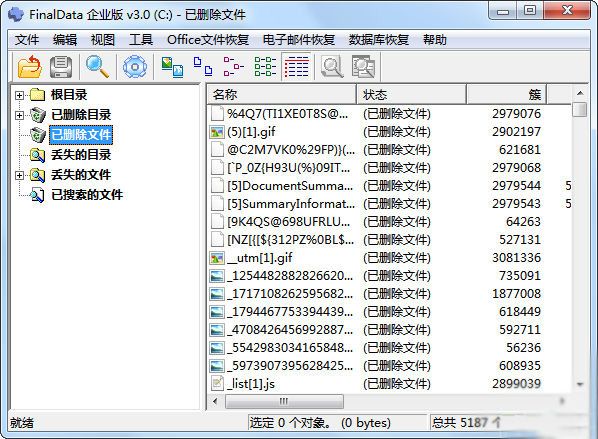This screenshot has width=598, height=439.
Task: Select file [5]DocumentSumma...
Action: (x=290, y=186)
